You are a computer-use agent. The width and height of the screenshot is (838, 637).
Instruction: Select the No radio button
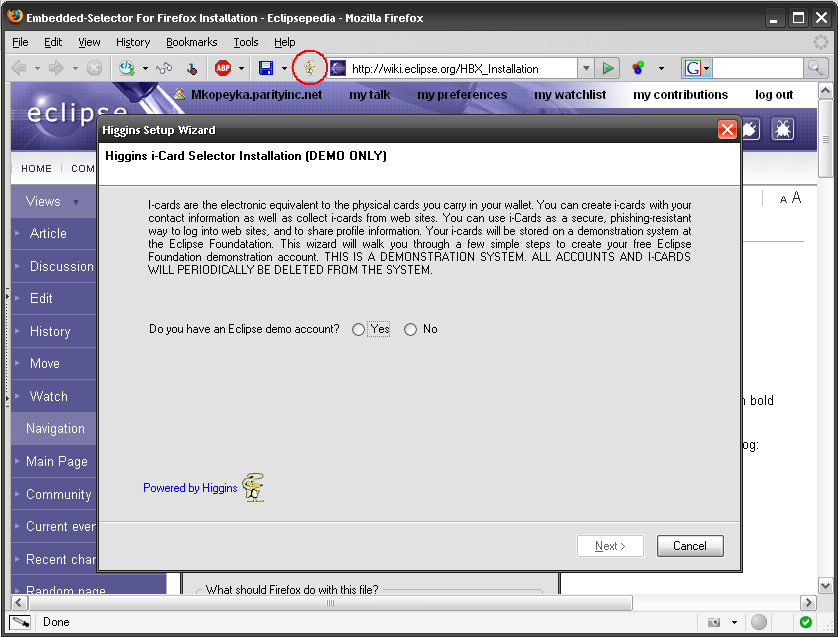410,330
